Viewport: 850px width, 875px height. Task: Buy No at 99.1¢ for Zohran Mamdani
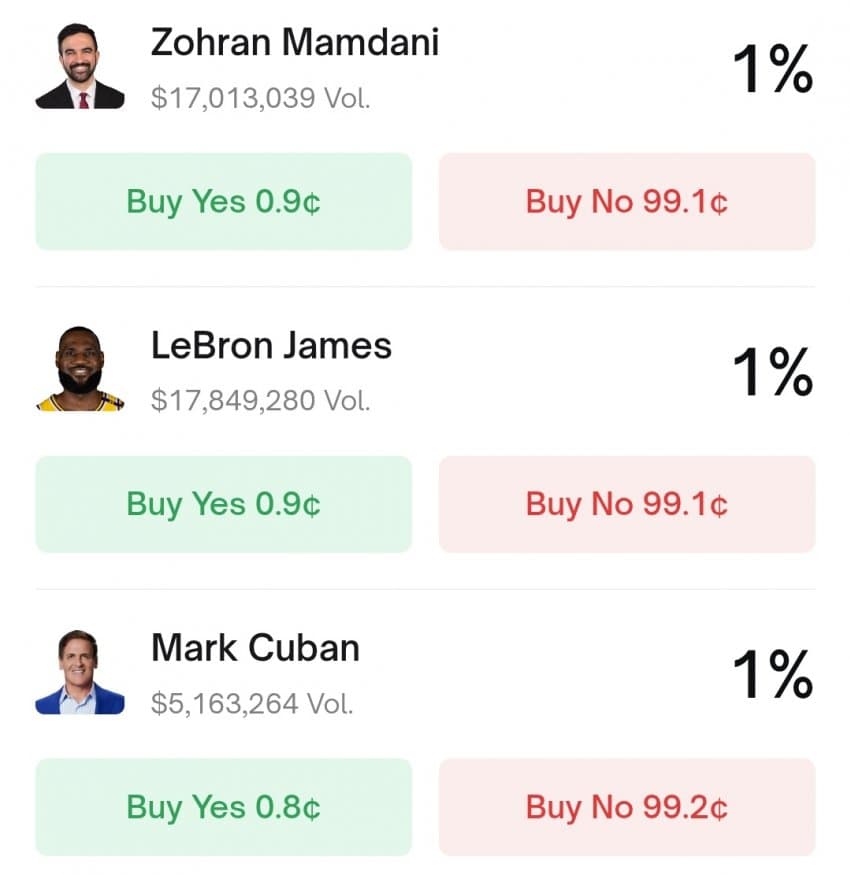pos(627,201)
